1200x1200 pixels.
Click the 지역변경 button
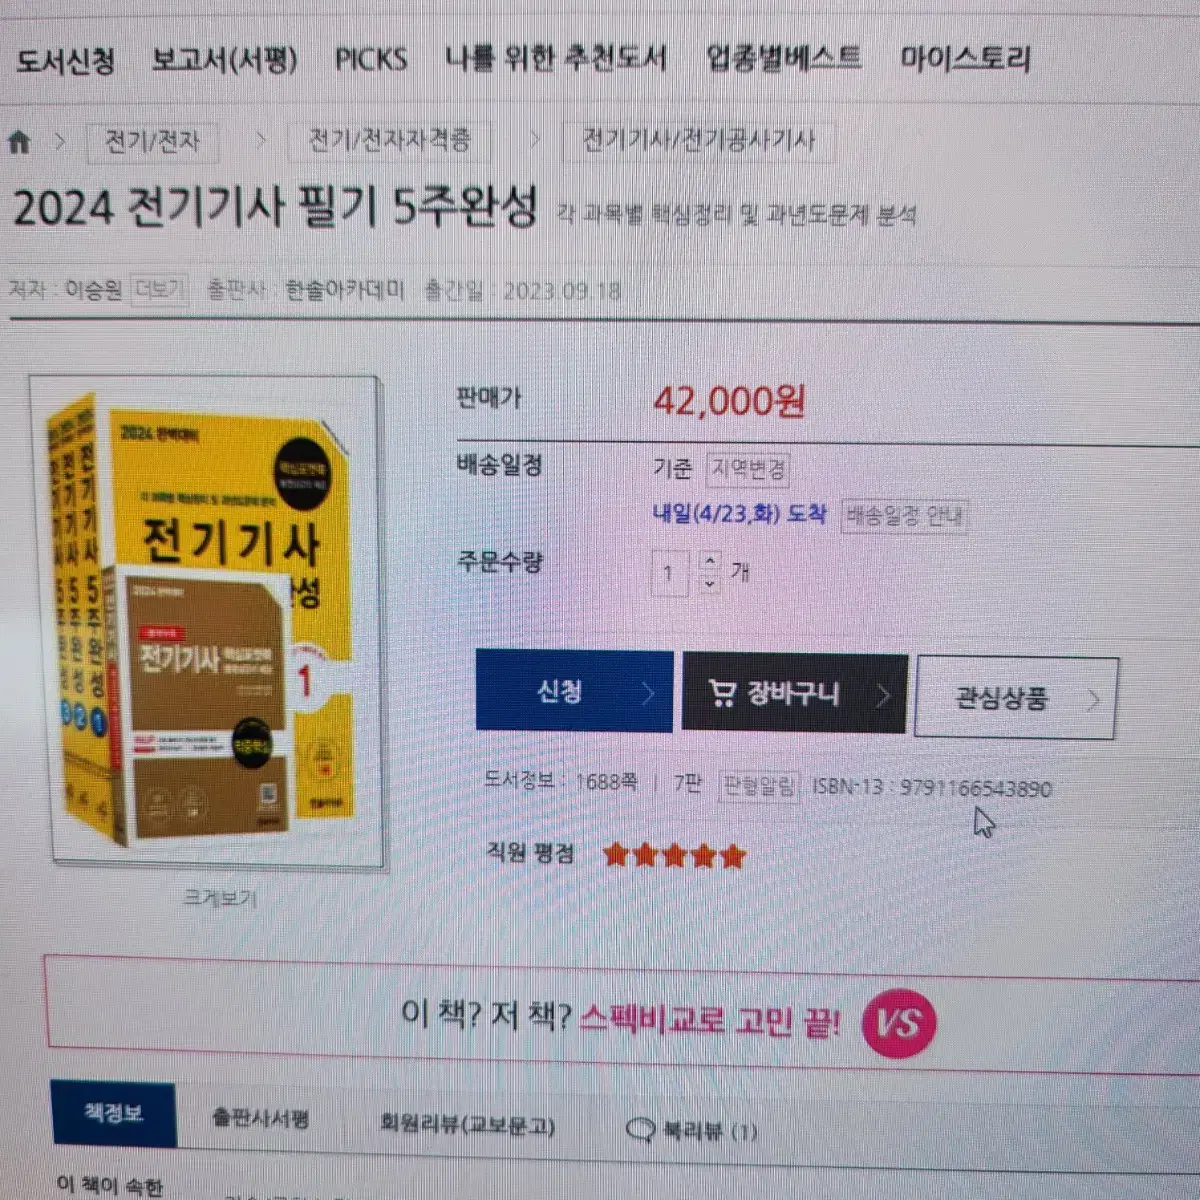click(749, 469)
